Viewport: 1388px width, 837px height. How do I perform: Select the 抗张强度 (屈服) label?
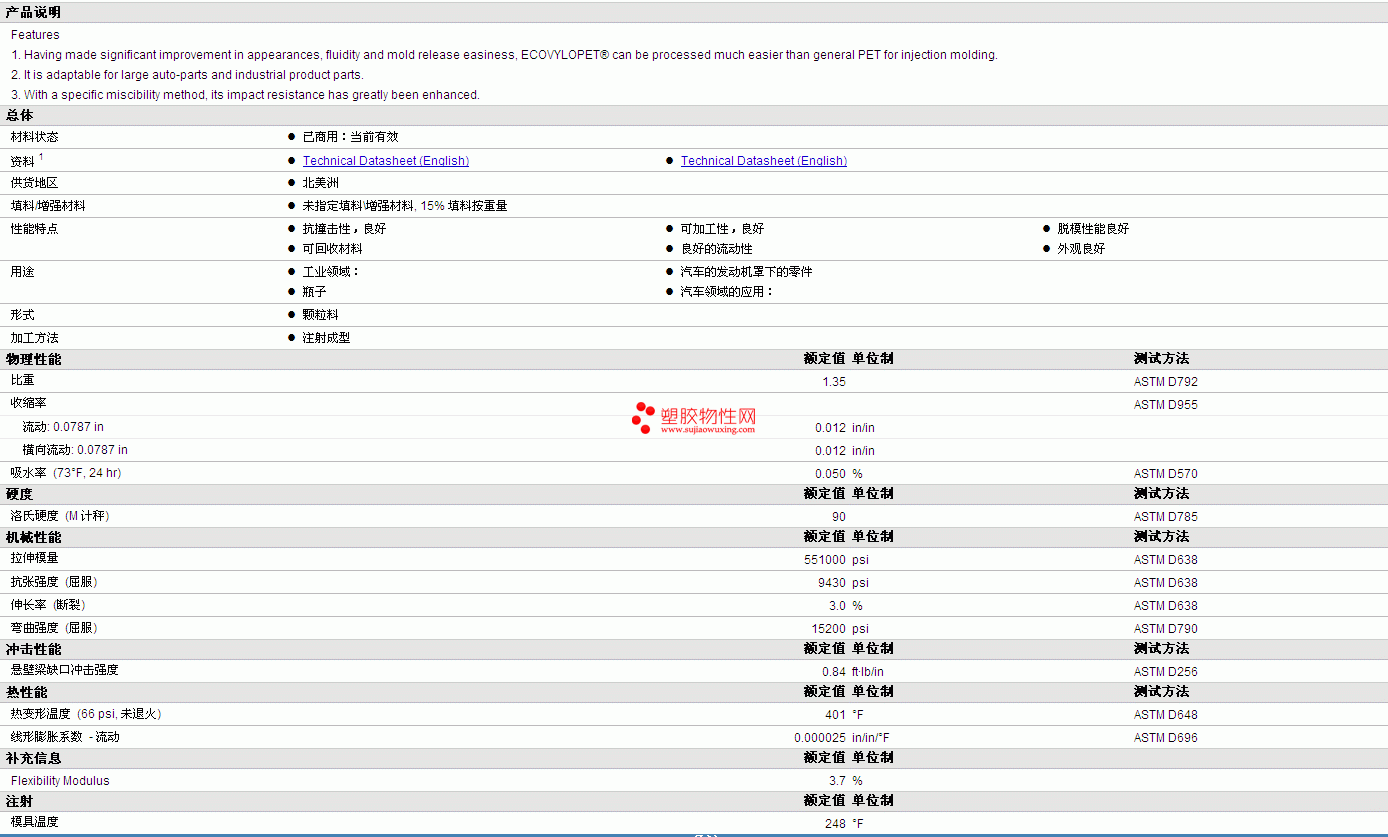[54, 582]
